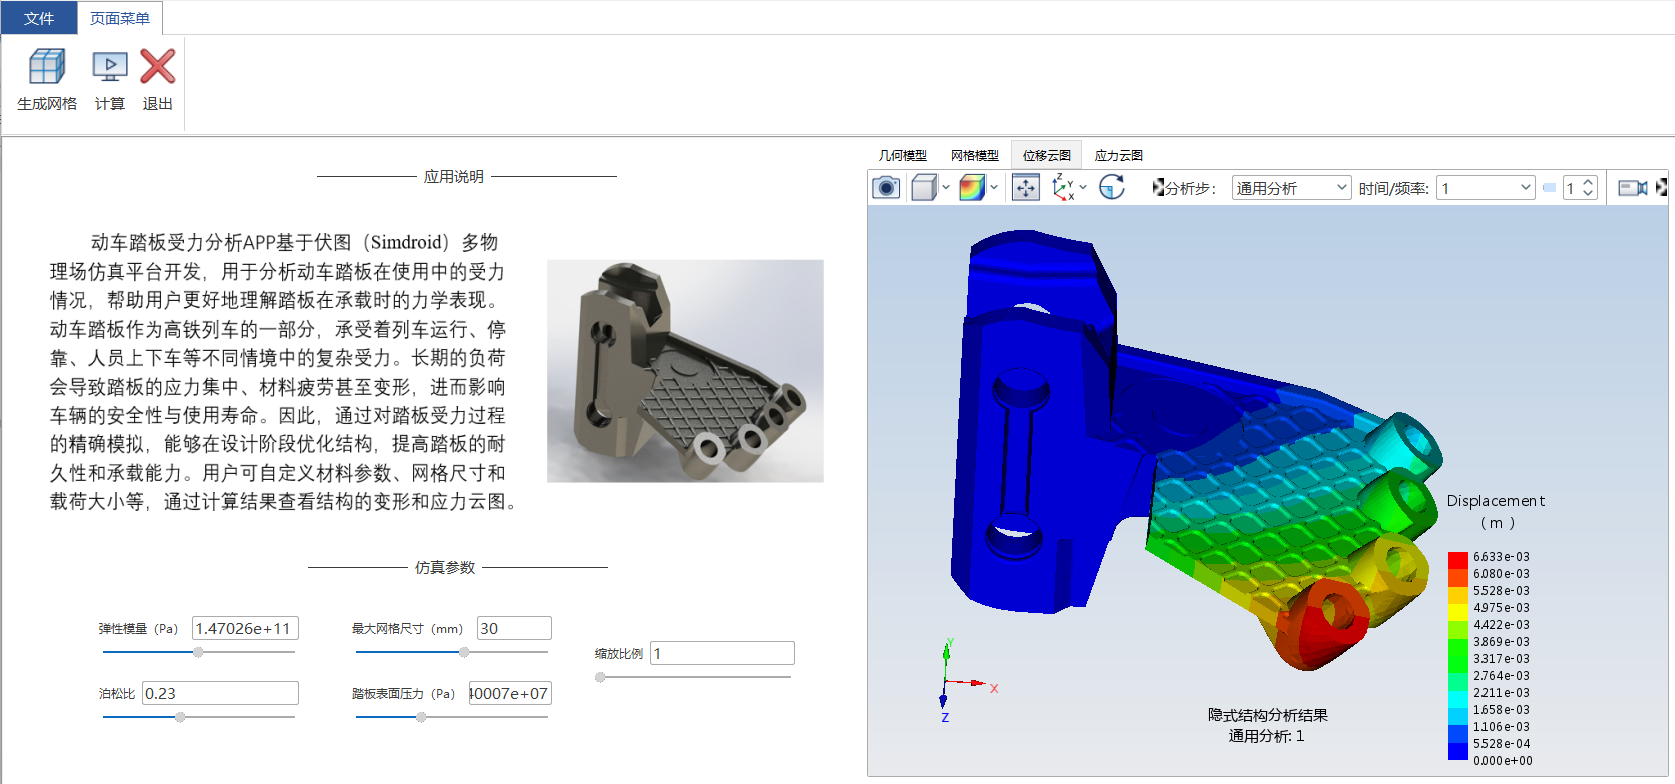Switch to the 应力云图 tab
Screen dimensions: 1675x784
click(x=1119, y=155)
